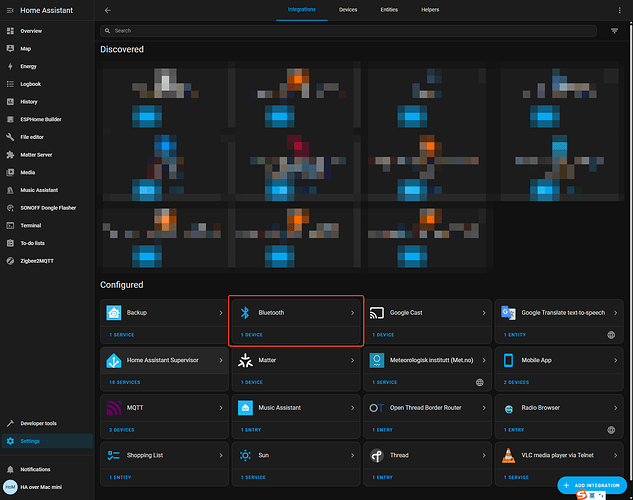Expand the Open Thread Border Router chevron
The height and width of the screenshot is (500, 633).
click(484, 408)
